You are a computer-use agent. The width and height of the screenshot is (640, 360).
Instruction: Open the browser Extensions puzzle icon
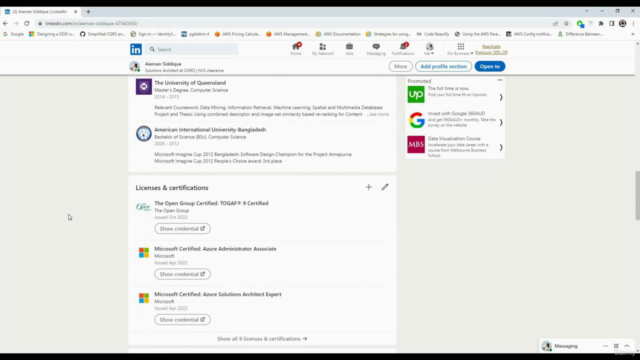(x=601, y=24)
